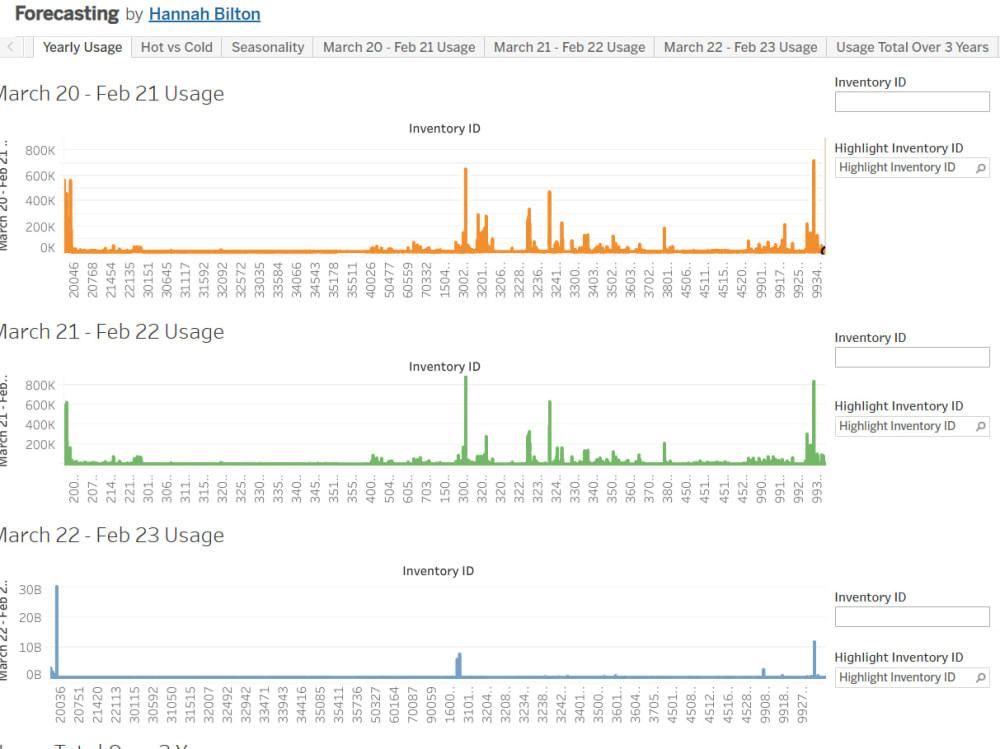Click the magnifier in the top Highlight Inventory ID search box
The width and height of the screenshot is (1000, 749).
pos(979,167)
